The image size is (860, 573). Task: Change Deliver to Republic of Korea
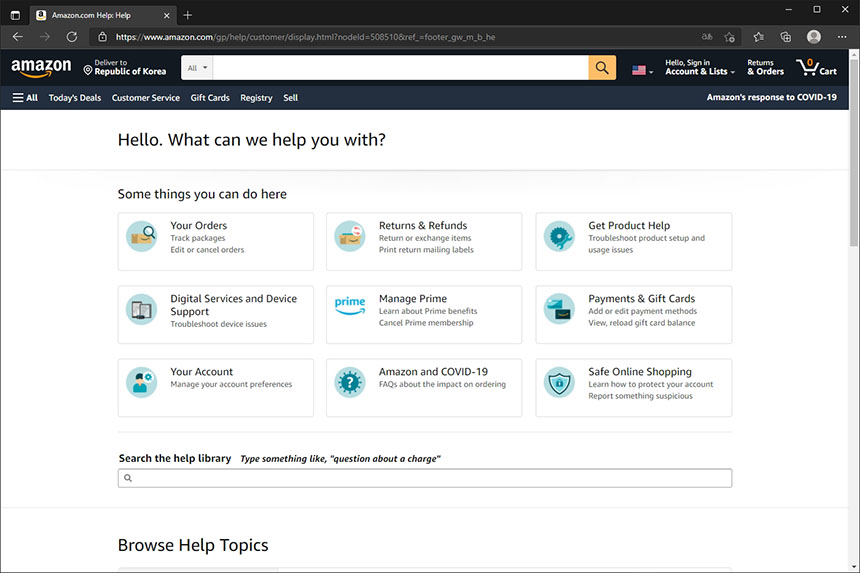pyautogui.click(x=125, y=67)
